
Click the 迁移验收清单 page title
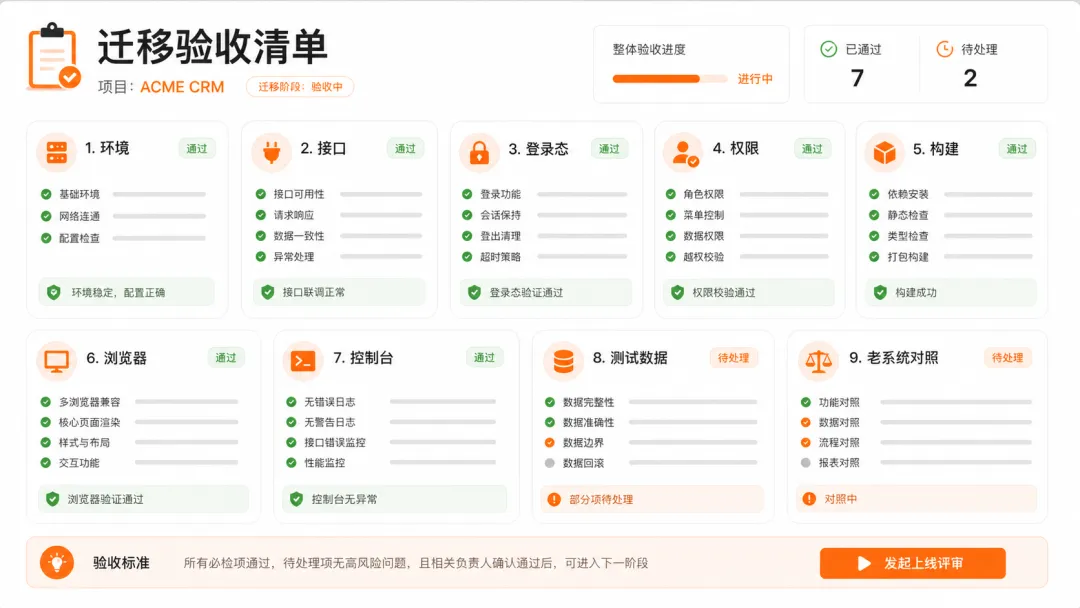[x=212, y=47]
